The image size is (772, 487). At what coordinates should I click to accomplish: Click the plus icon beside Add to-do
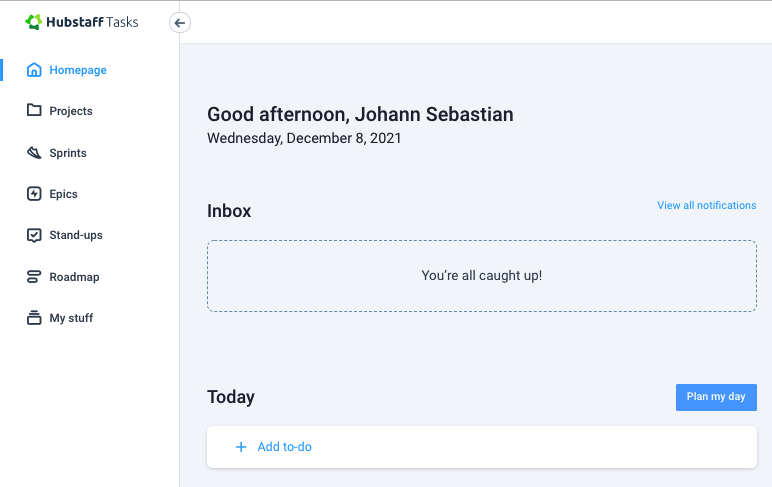[x=241, y=447]
